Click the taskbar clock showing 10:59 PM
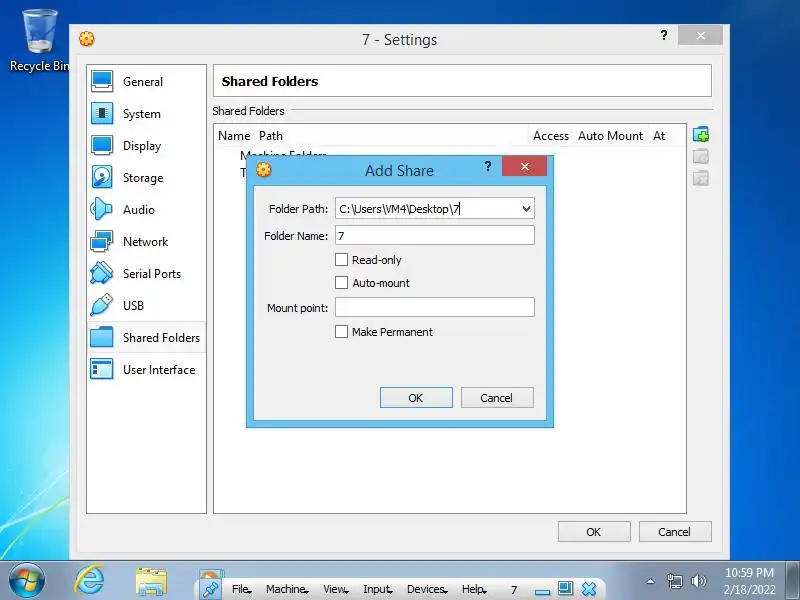The width and height of the screenshot is (800, 600). coord(749,581)
